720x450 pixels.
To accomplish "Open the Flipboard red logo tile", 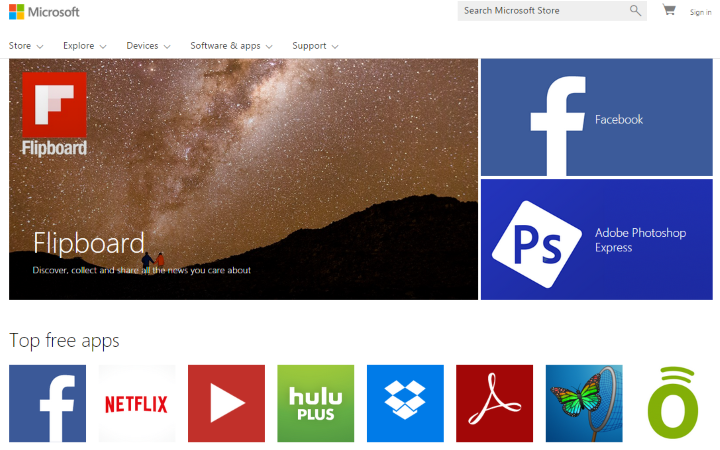I will (x=54, y=105).
